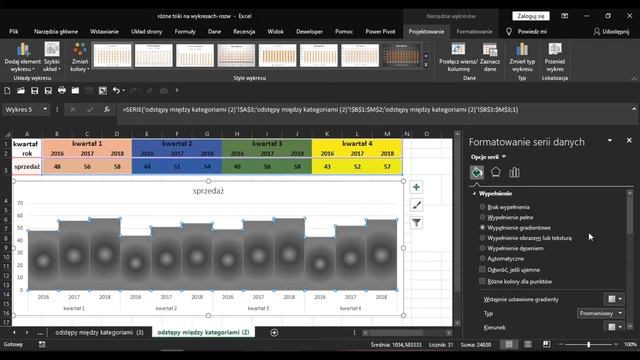Expand the formula bar

(x=634, y=109)
